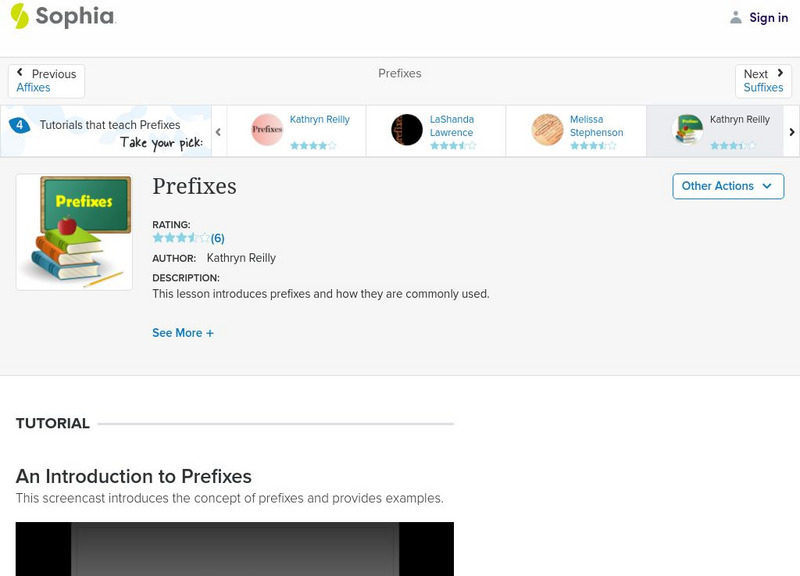Select LaShanda Lawrence's dark avatar icon

(x=407, y=130)
